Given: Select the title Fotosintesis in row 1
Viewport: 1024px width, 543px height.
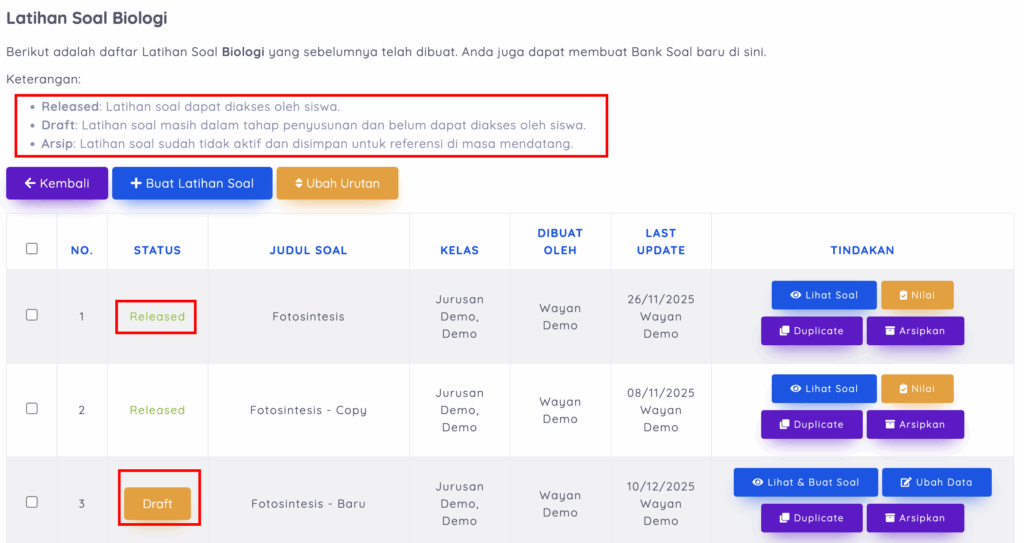Looking at the screenshot, I should click(308, 316).
